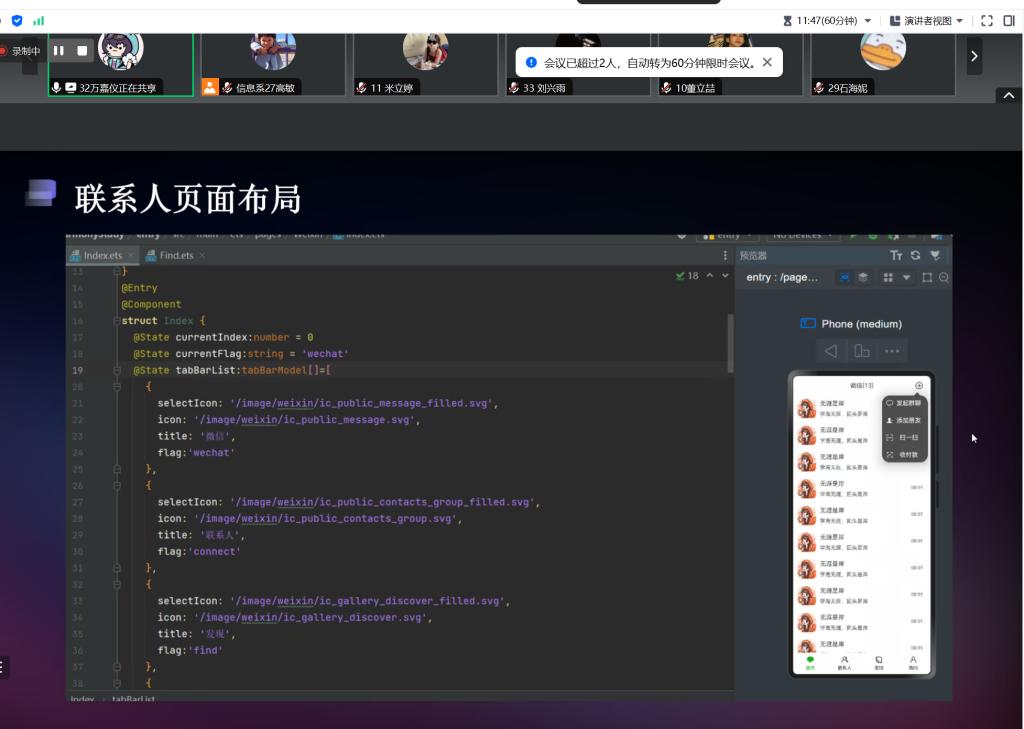This screenshot has height=729, width=1024.
Task: Click the rotate device icon in previewer
Action: coord(861,351)
